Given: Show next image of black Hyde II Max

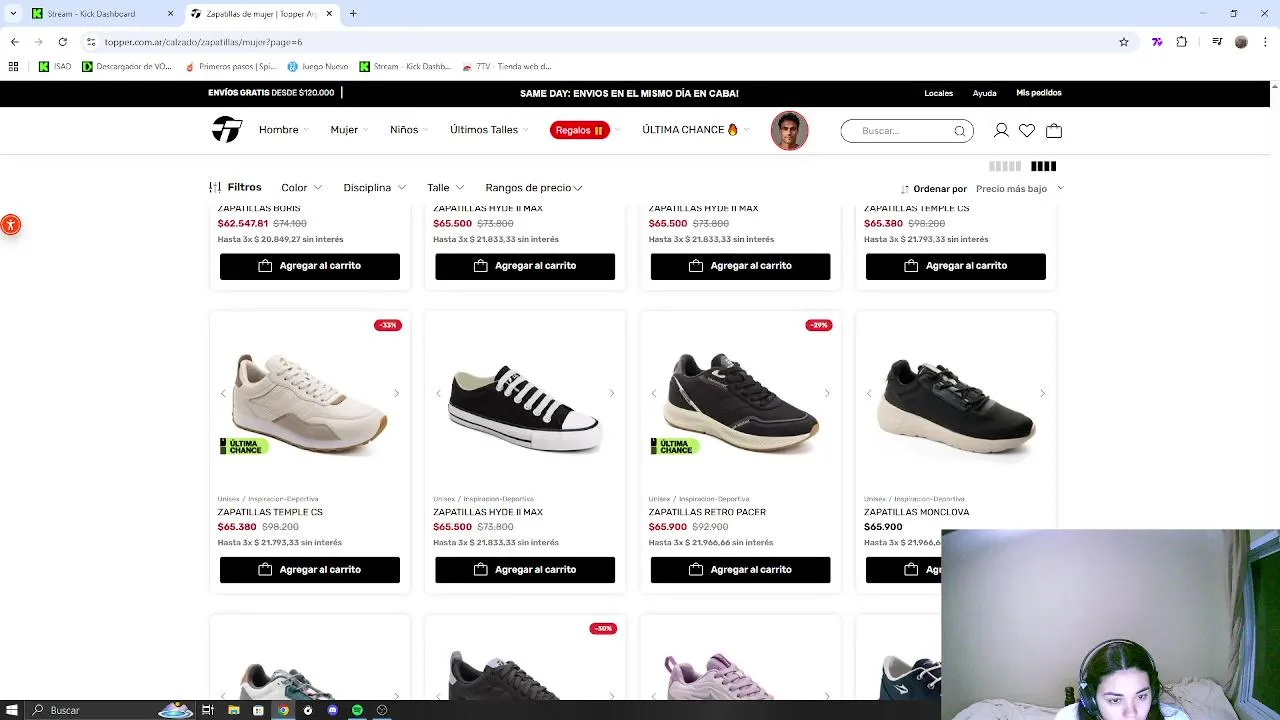Looking at the screenshot, I should (612, 394).
